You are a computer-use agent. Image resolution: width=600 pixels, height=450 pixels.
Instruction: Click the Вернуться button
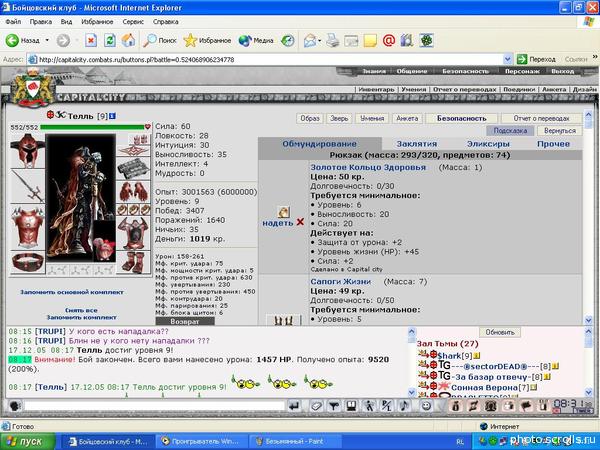click(559, 130)
